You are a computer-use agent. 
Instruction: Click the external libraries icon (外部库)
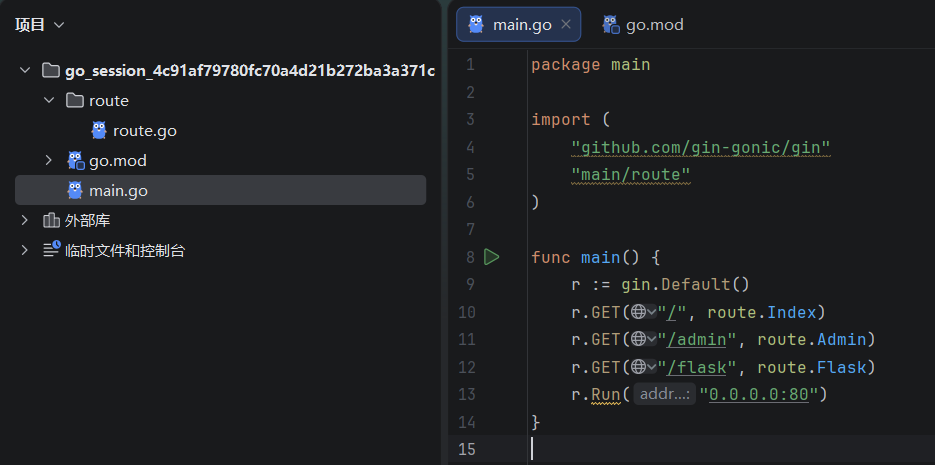(x=51, y=220)
